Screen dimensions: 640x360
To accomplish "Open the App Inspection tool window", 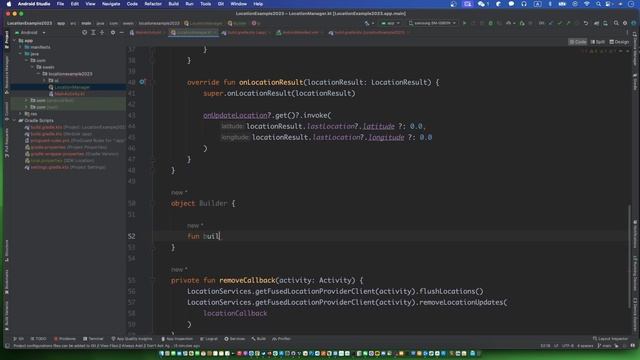I will tap(177, 339).
